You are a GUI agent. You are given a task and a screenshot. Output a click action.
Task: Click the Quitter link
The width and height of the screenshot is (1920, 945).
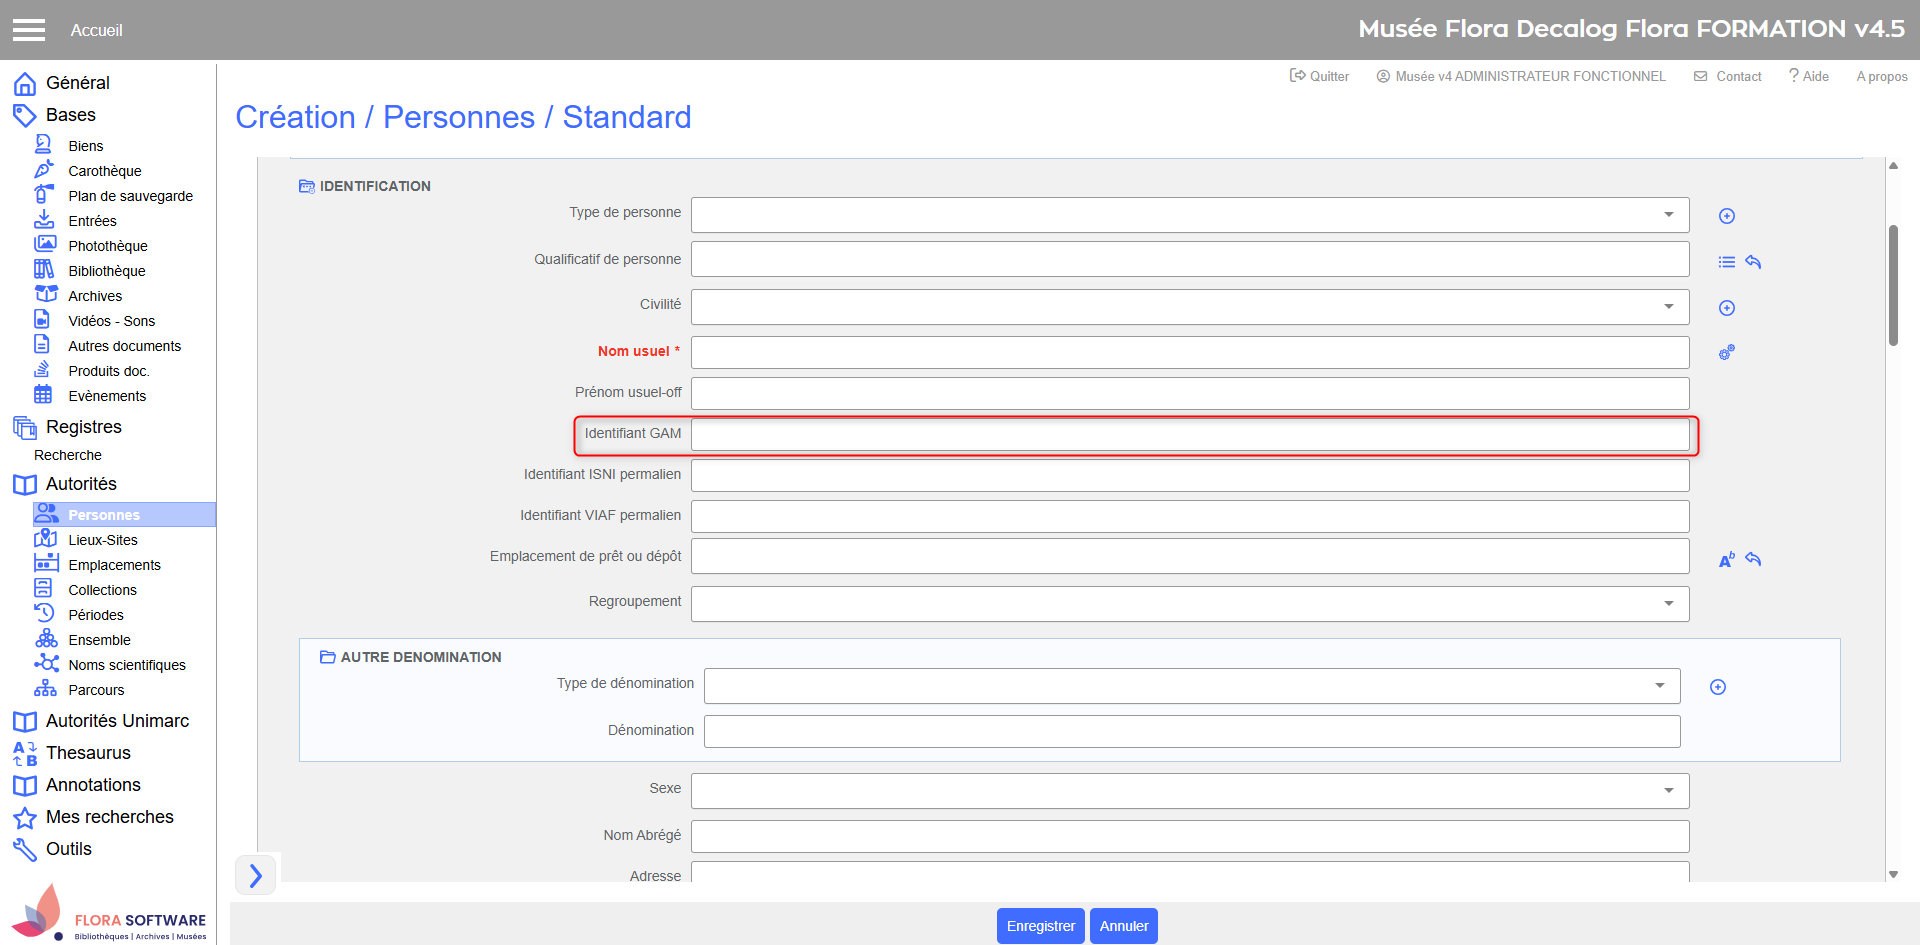tap(1320, 76)
